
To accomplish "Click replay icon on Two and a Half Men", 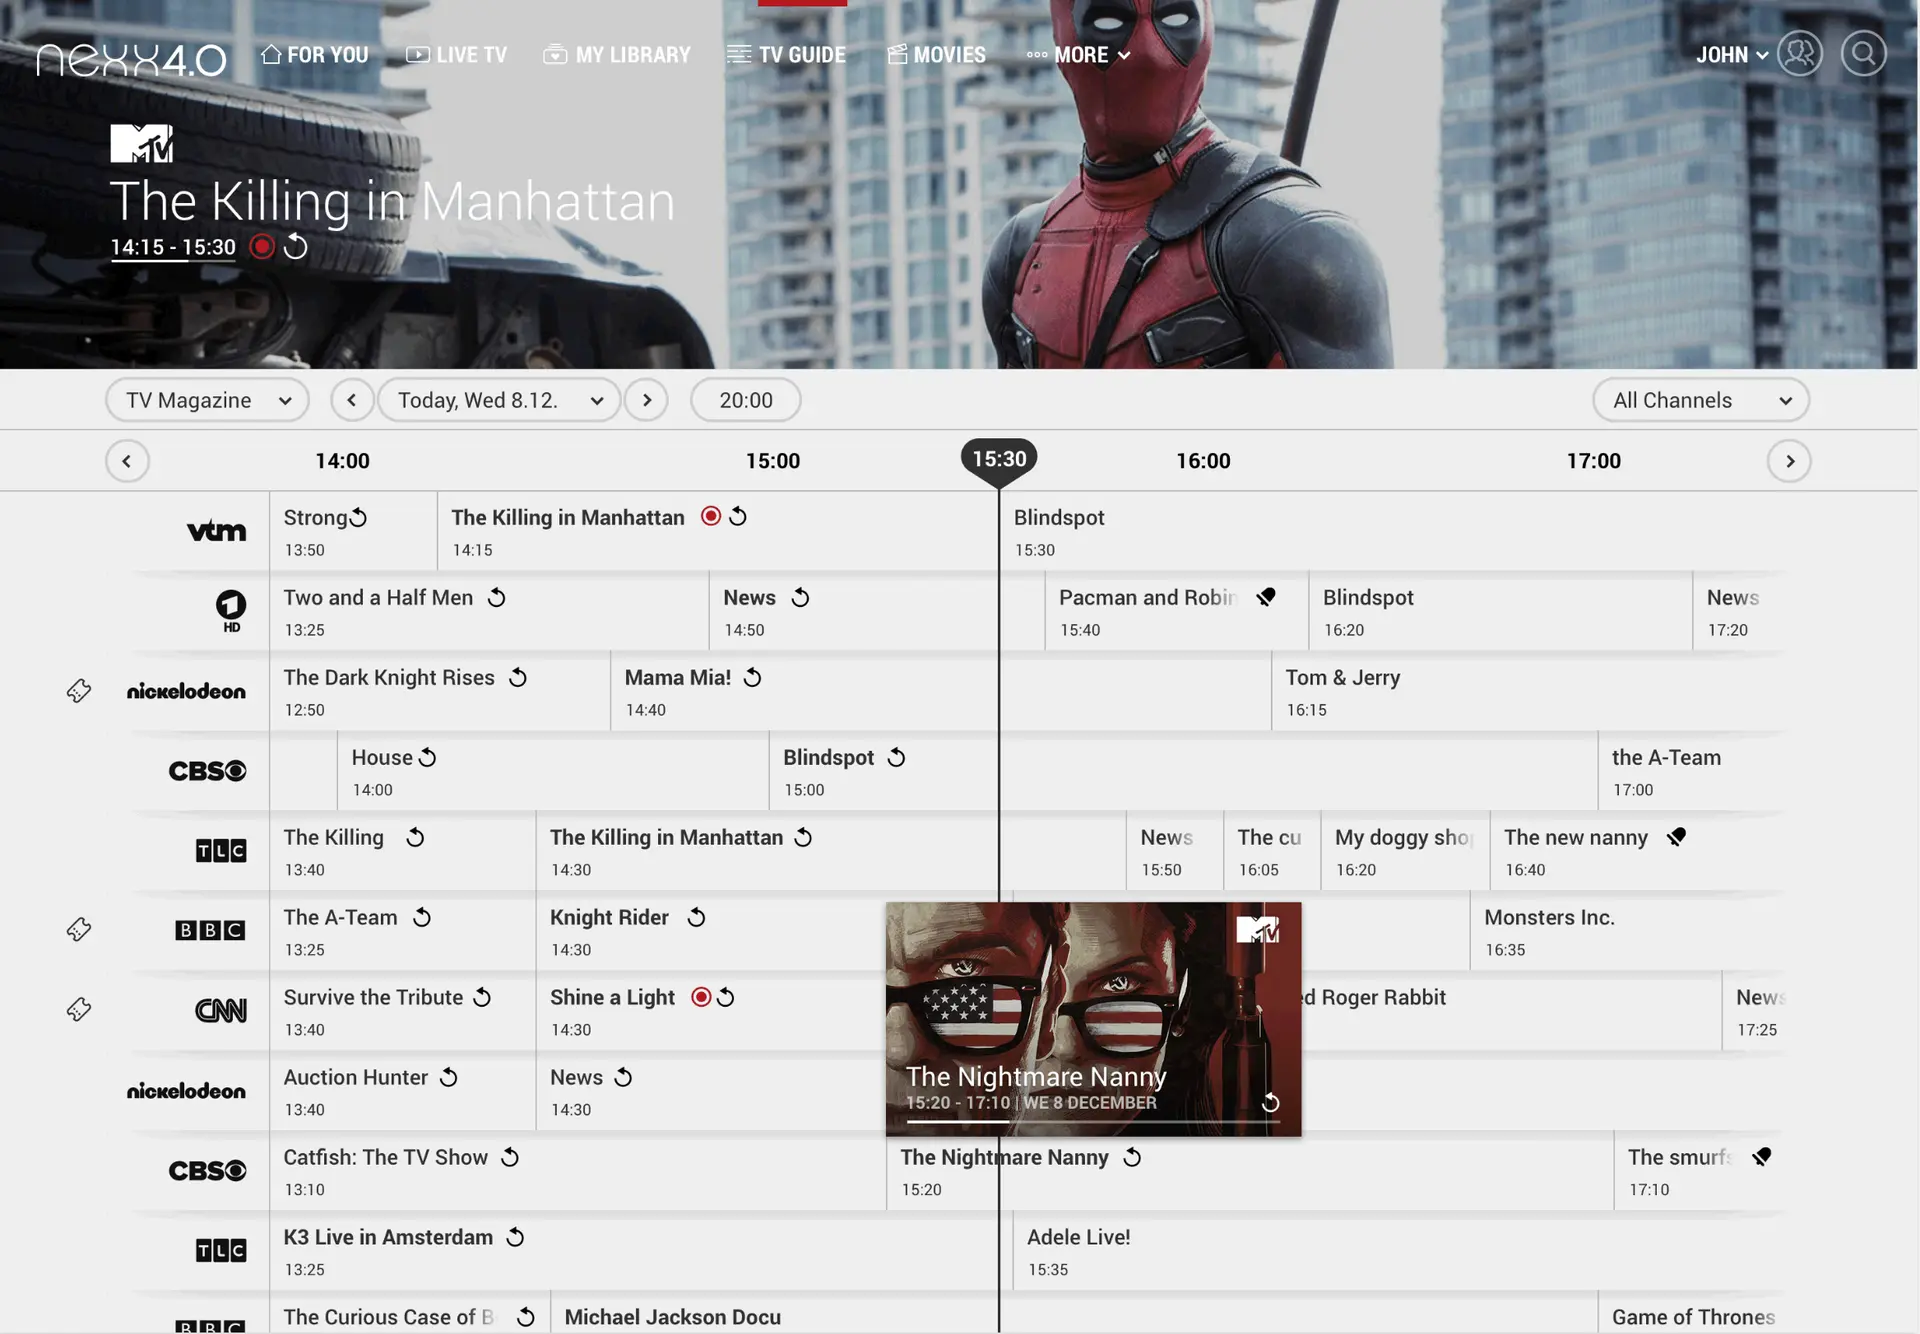I will coord(496,597).
